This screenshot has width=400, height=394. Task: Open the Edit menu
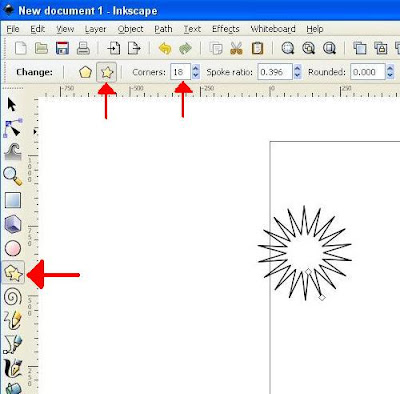tap(37, 29)
